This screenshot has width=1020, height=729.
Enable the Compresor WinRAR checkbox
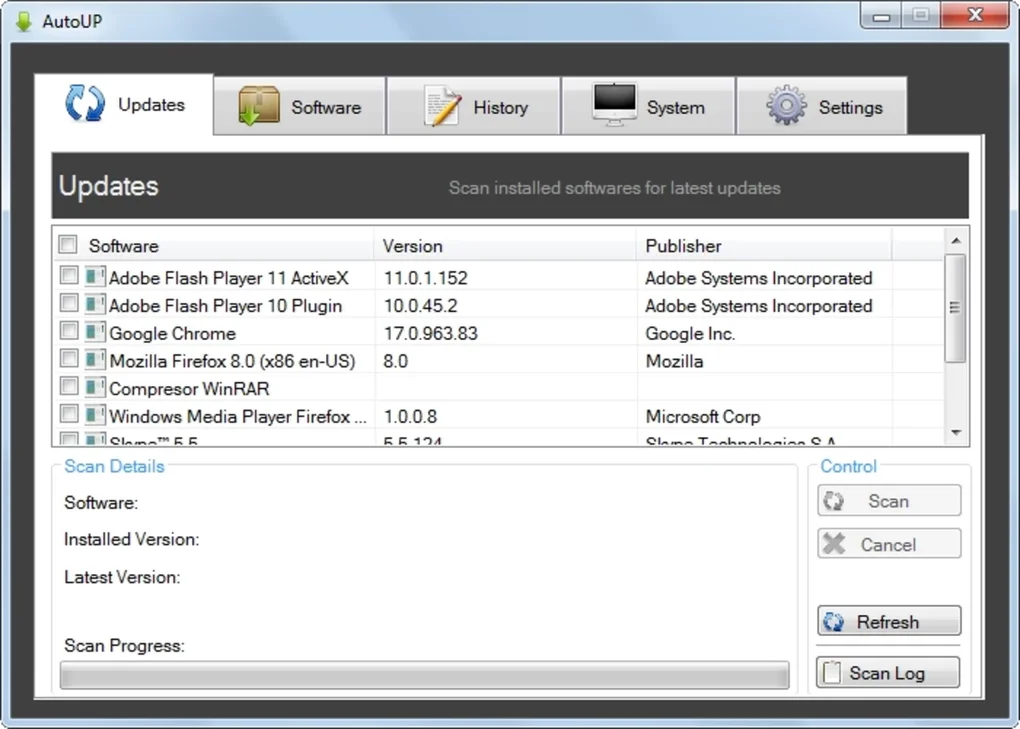69,386
